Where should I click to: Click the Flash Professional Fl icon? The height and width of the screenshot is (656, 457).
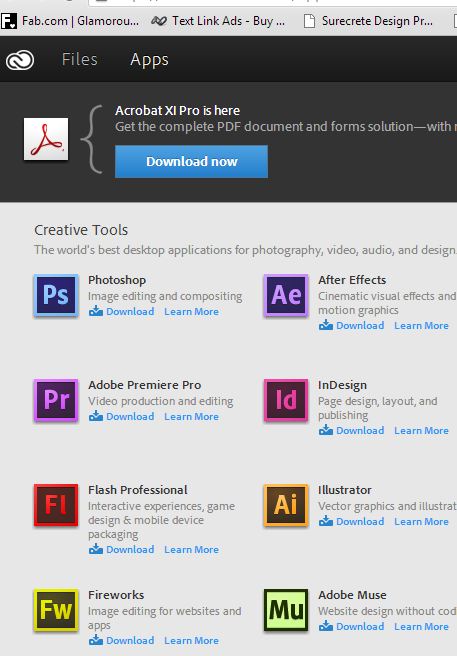(x=56, y=505)
